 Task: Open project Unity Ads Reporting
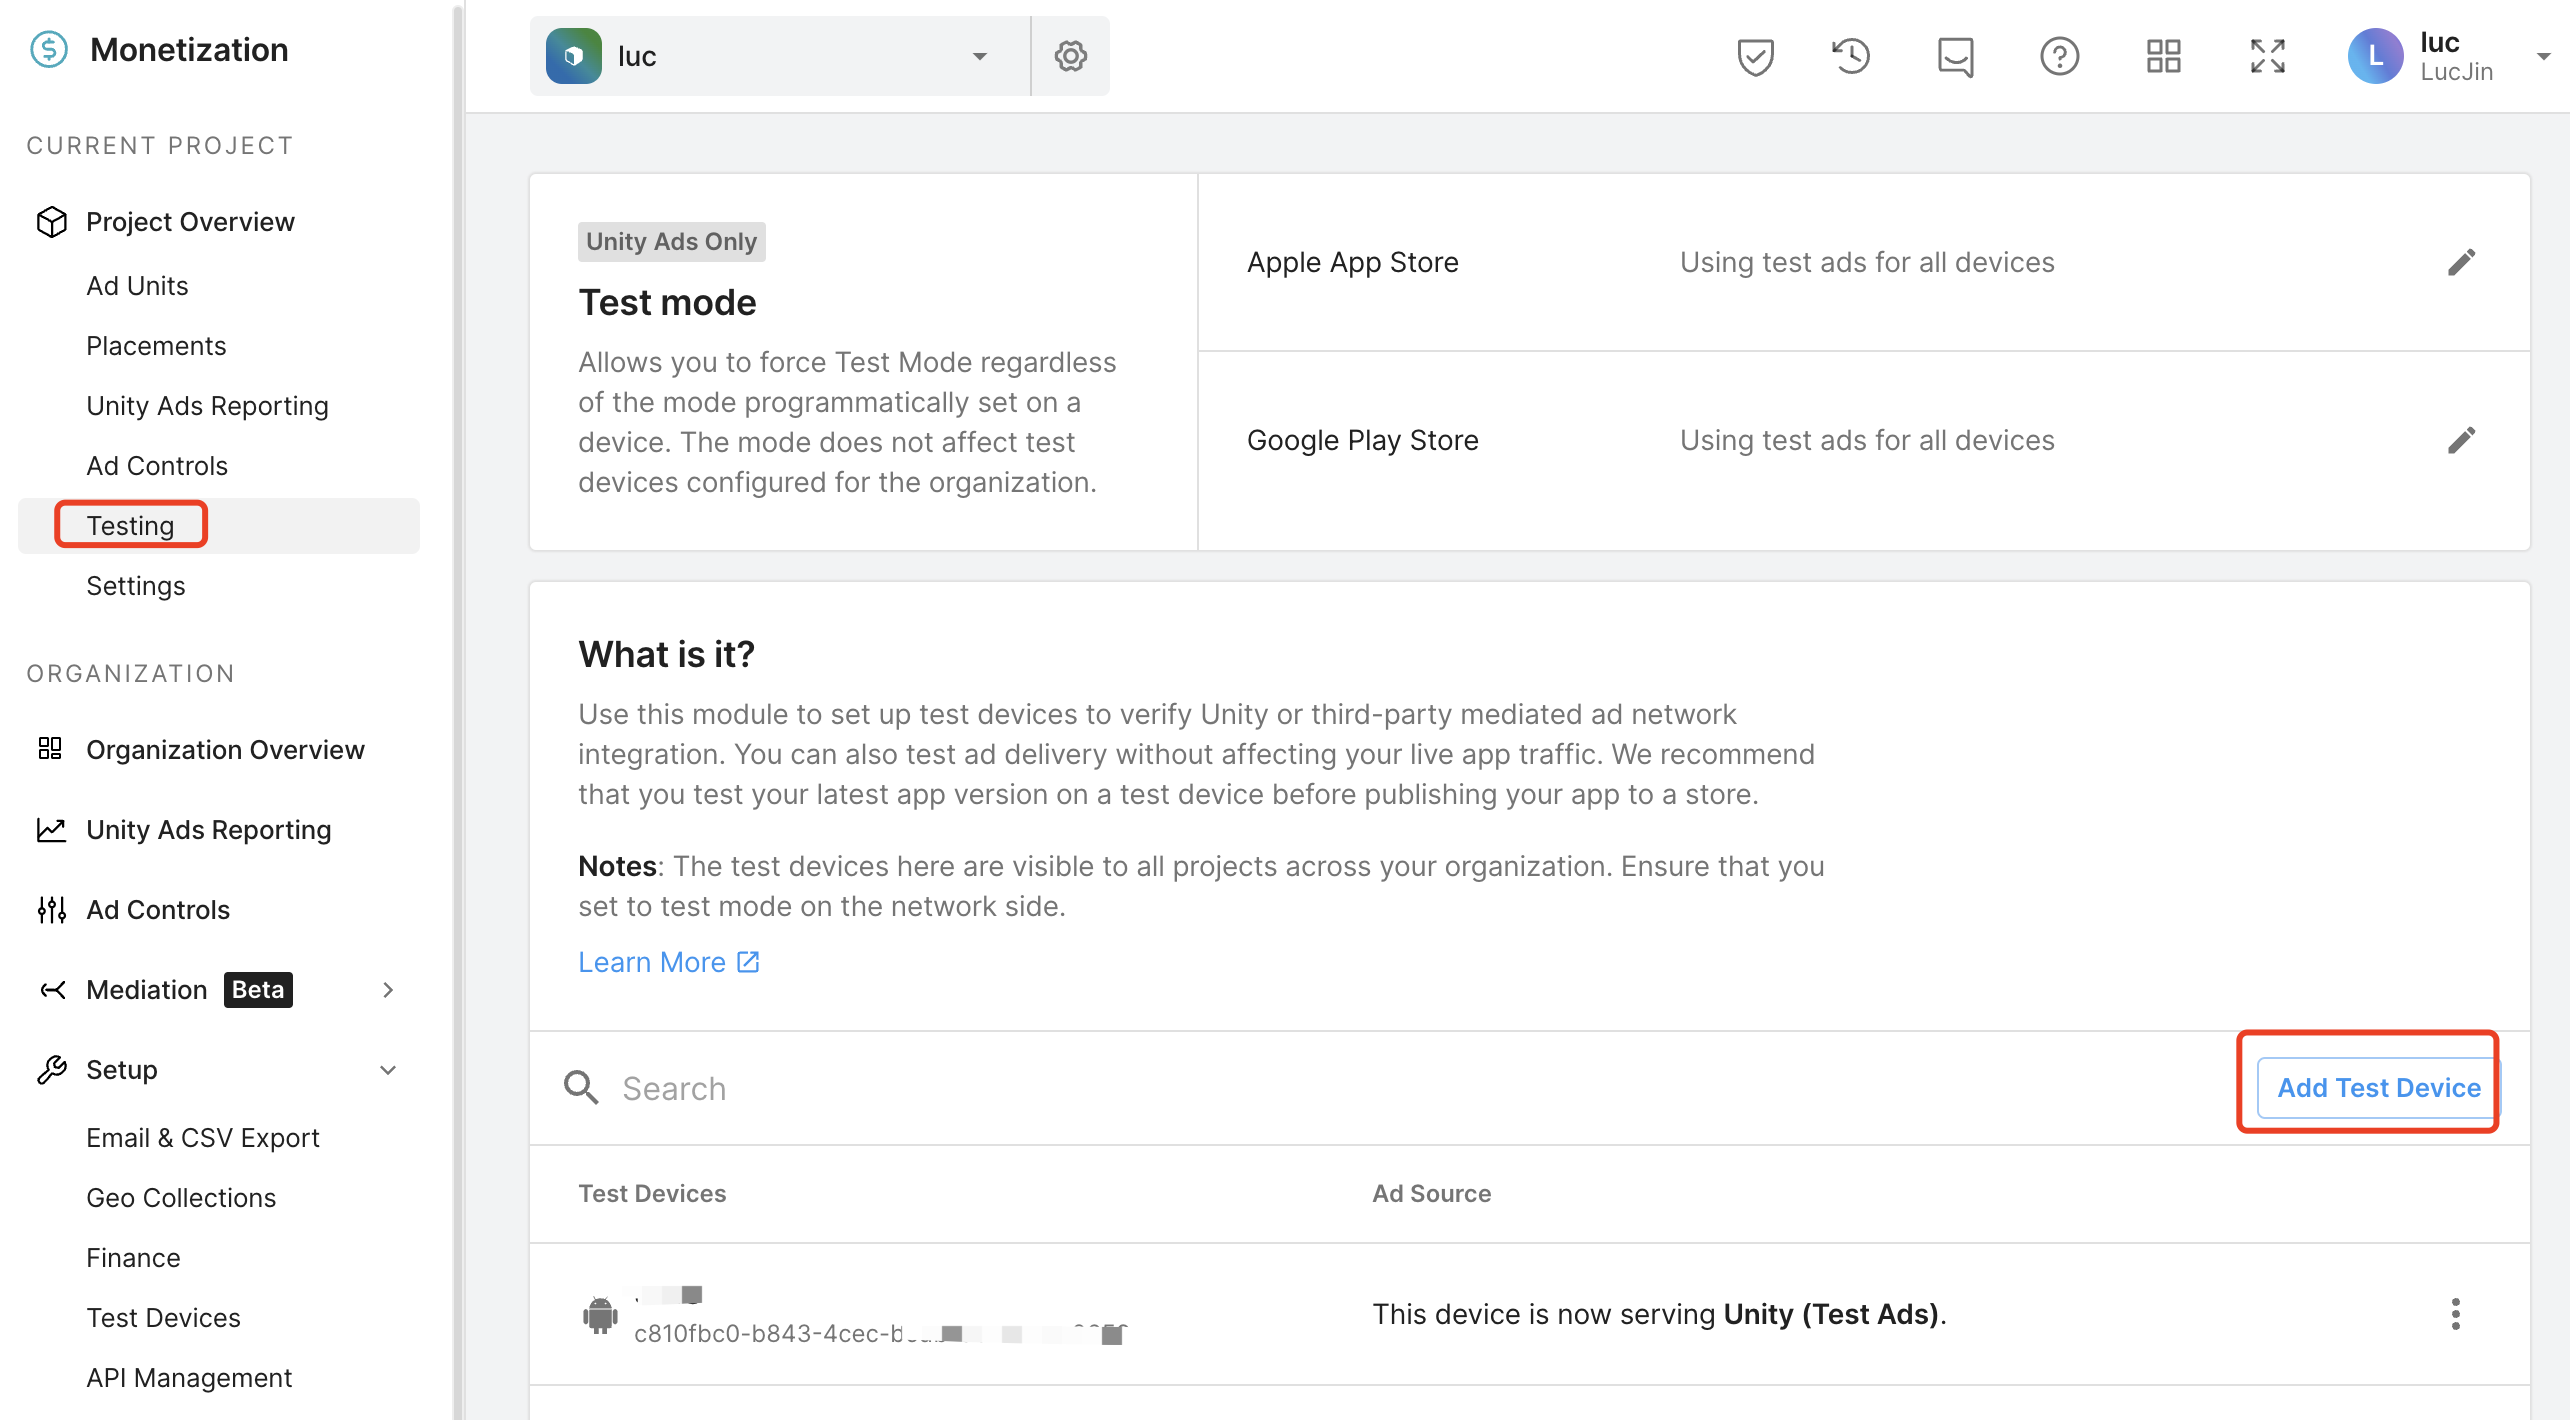tap(207, 406)
